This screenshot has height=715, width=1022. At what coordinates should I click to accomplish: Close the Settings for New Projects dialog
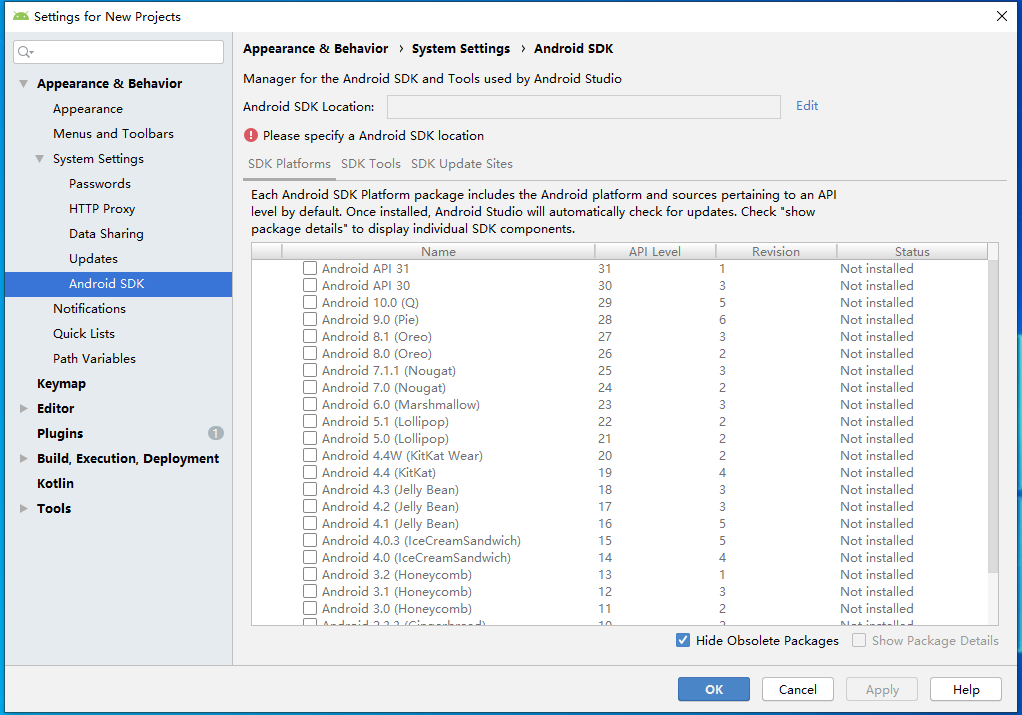[1002, 16]
